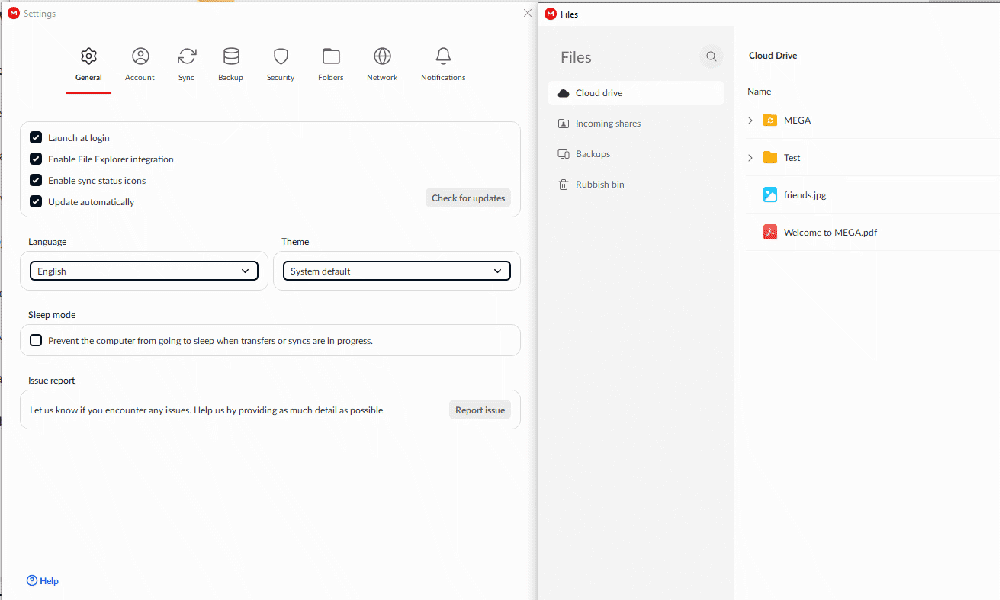Image resolution: width=1000 pixels, height=600 pixels.
Task: Enable sleep prevention during transfers
Action: (36, 340)
